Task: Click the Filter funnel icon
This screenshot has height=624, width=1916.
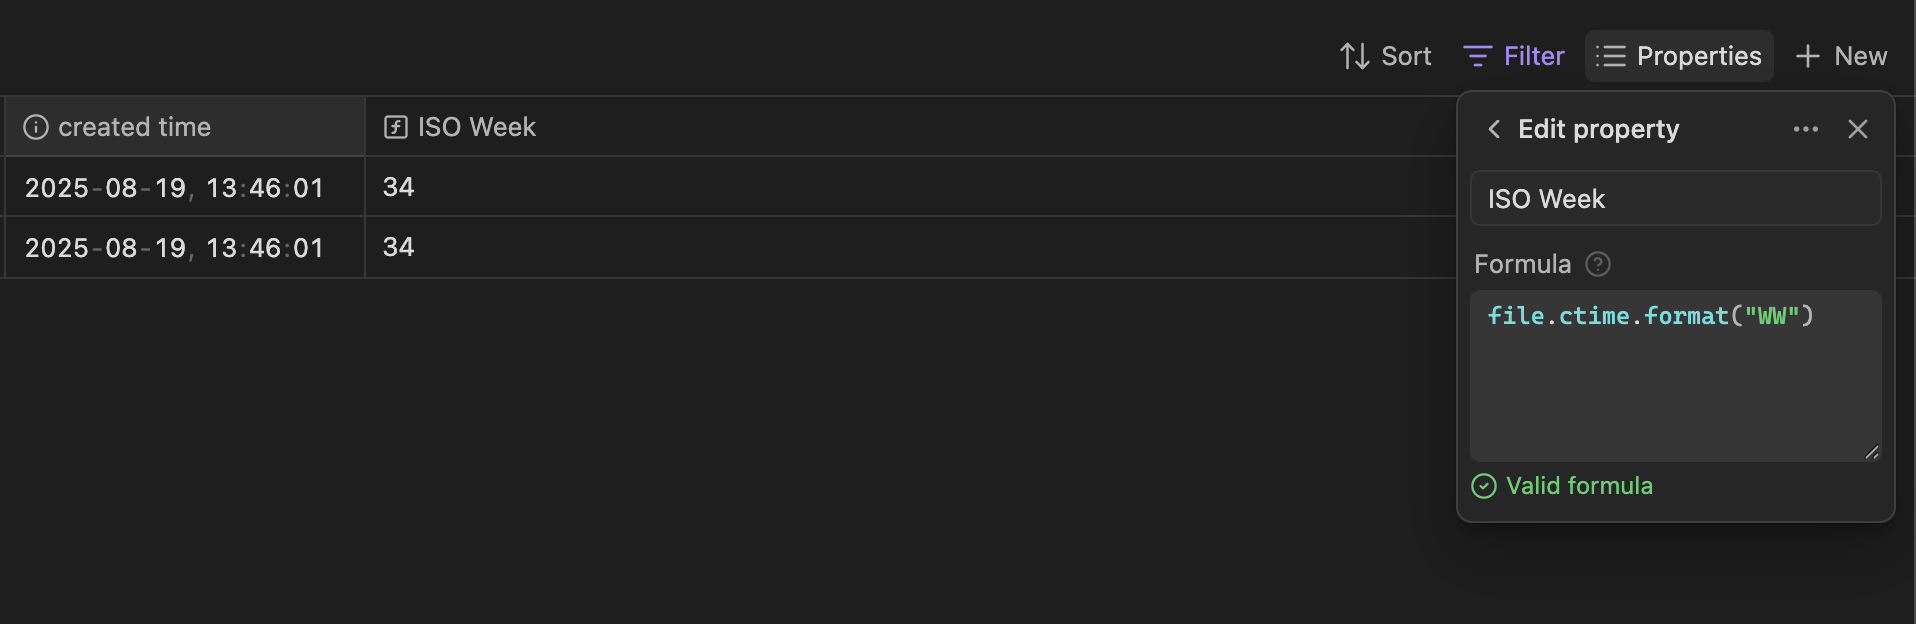Action: (1477, 56)
